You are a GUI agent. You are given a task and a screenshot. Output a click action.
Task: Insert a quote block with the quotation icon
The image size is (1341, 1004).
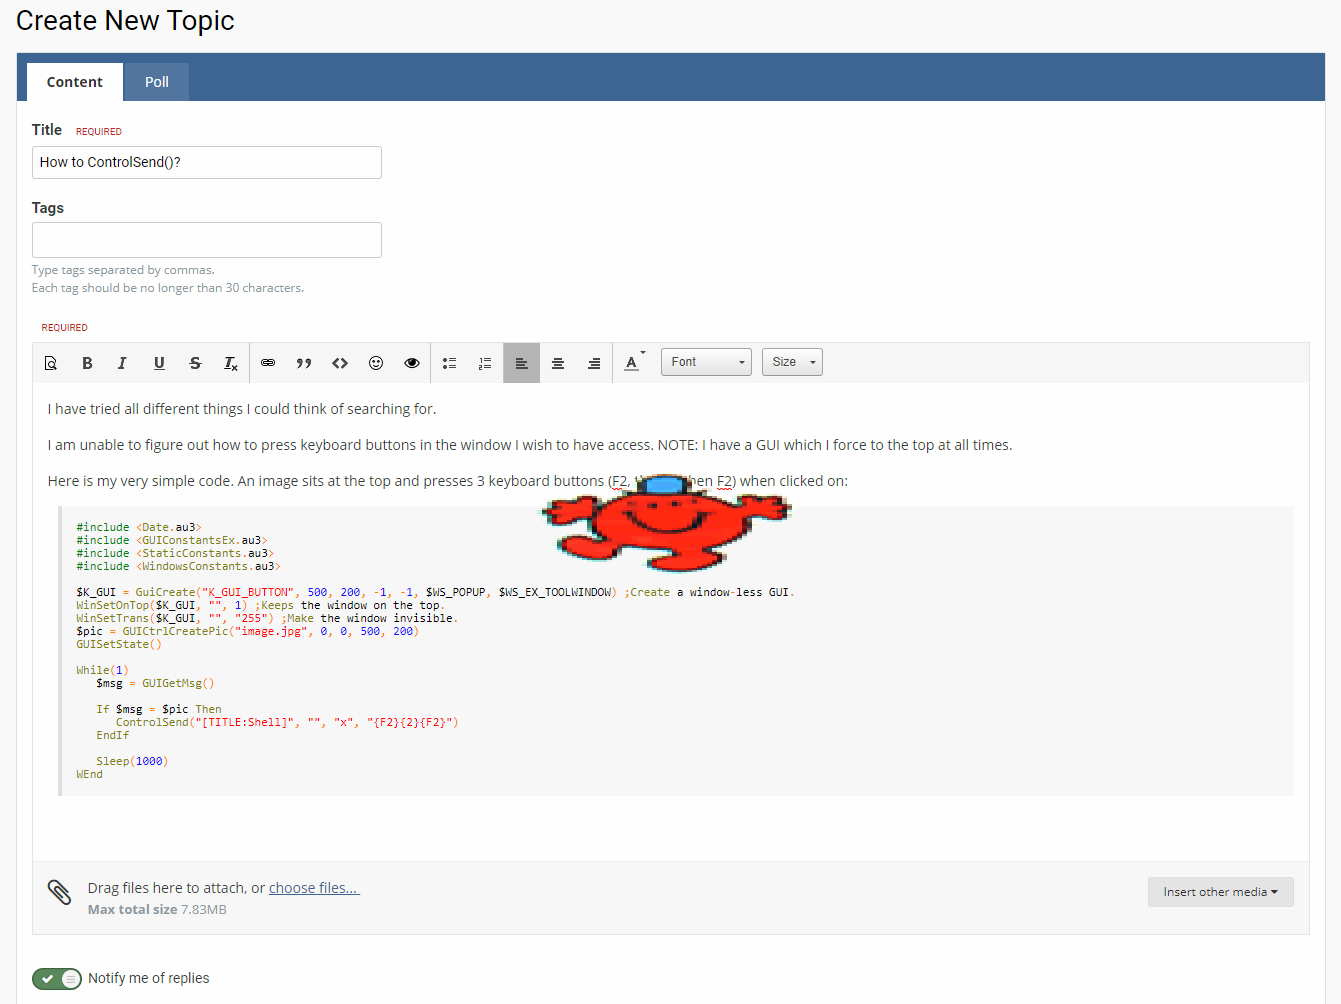pos(304,363)
